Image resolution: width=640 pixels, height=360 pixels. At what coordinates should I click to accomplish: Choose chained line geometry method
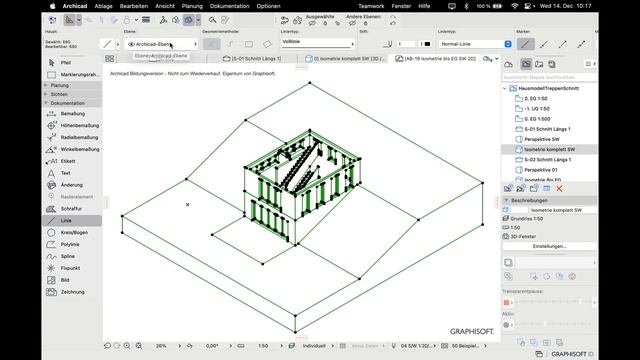click(230, 44)
